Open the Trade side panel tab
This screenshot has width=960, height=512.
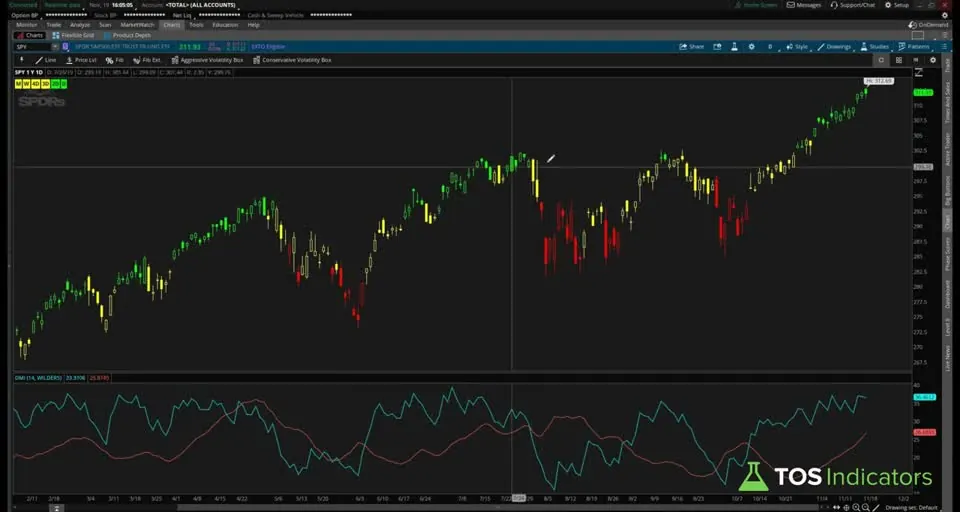[948, 65]
